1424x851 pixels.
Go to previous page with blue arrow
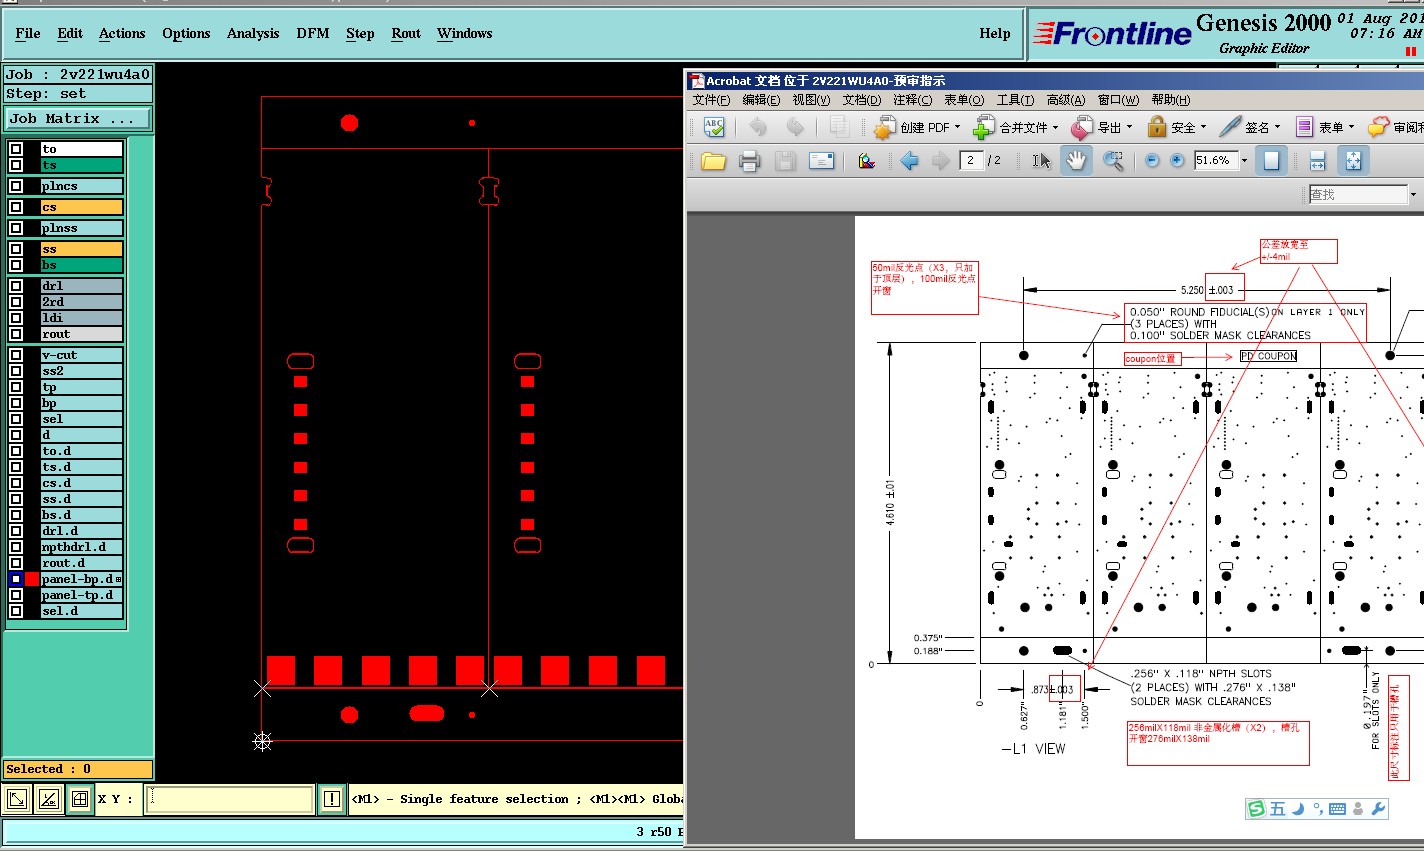click(x=909, y=161)
